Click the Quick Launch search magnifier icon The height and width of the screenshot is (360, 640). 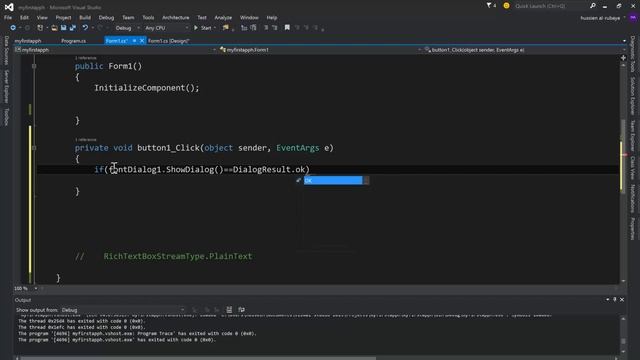click(x=593, y=6)
